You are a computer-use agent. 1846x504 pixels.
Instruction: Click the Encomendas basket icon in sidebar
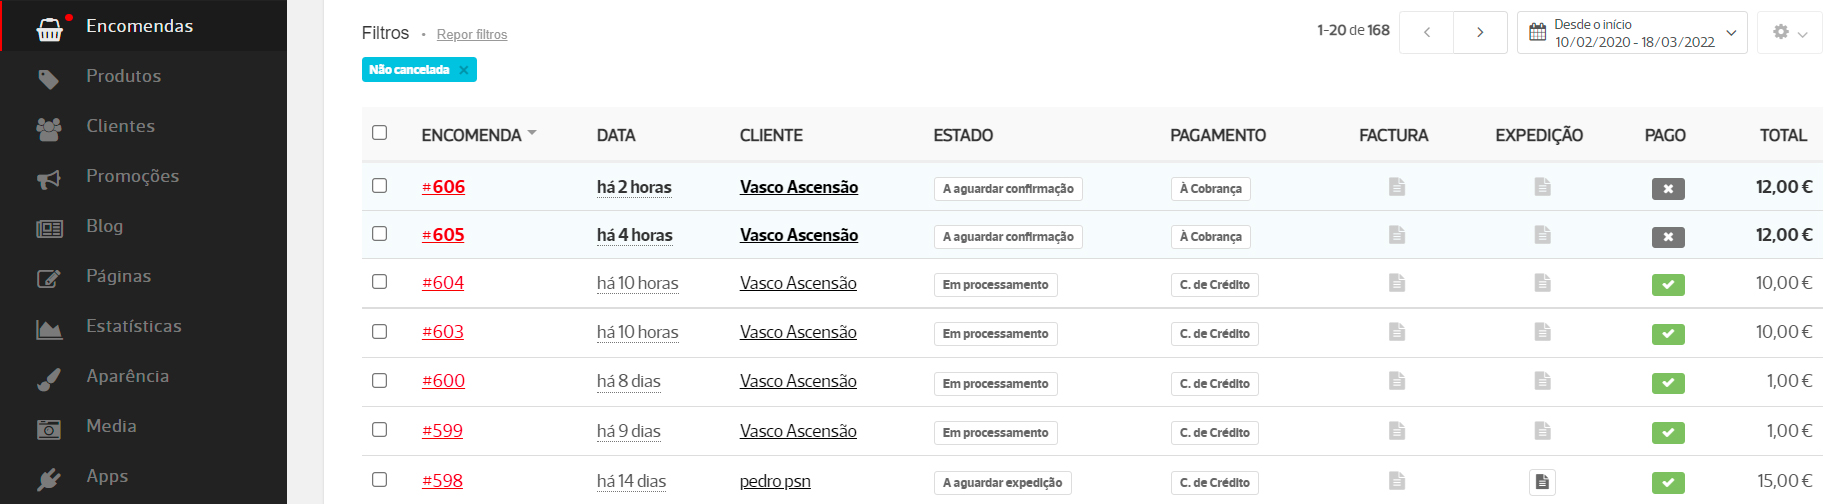click(49, 29)
